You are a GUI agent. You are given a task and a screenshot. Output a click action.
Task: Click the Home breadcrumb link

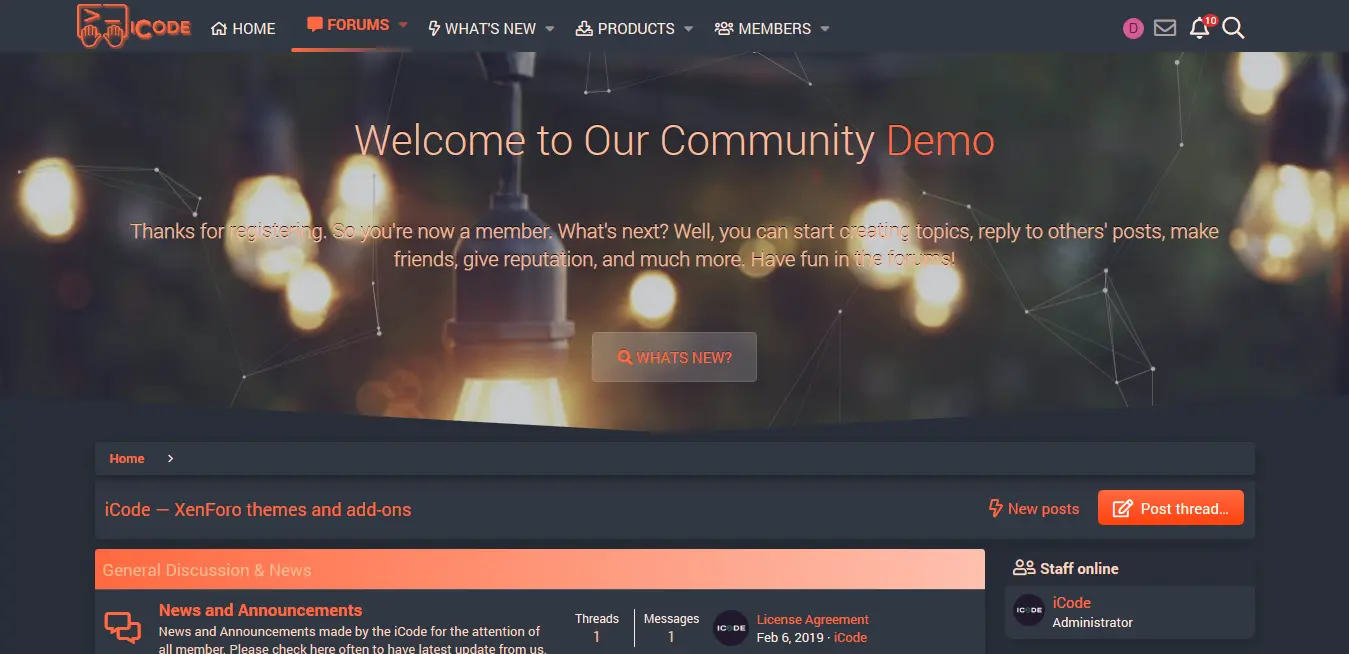tap(127, 458)
